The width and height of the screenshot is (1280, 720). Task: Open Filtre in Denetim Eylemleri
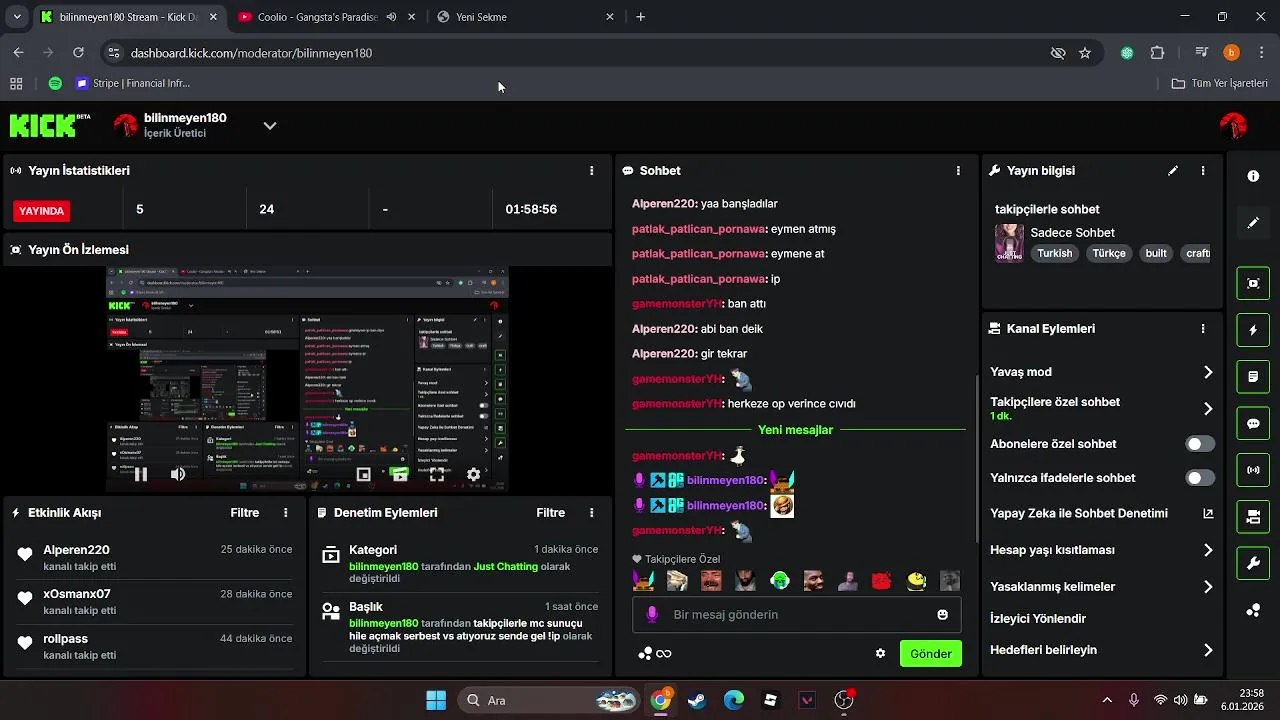pos(551,513)
